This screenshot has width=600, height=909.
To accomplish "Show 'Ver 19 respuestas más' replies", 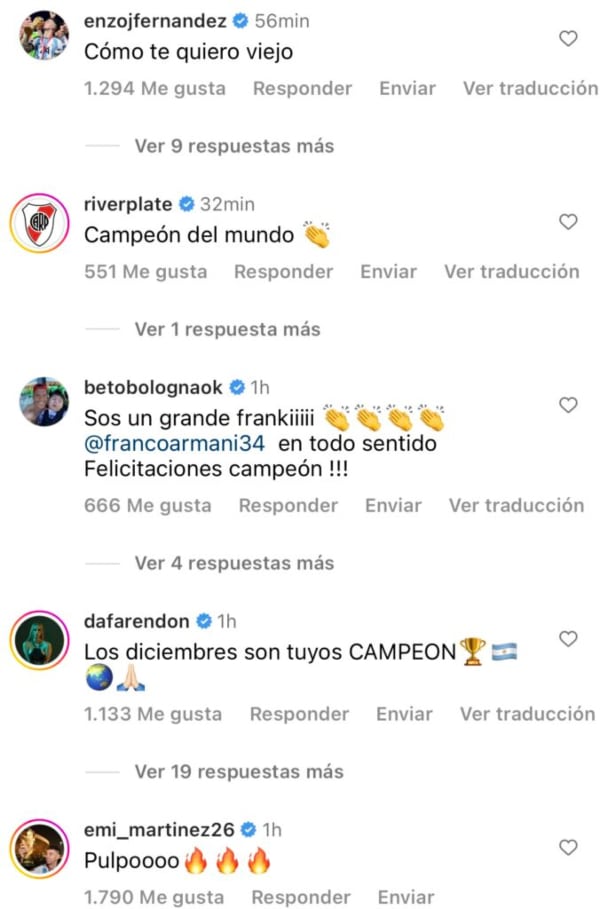I will (239, 772).
